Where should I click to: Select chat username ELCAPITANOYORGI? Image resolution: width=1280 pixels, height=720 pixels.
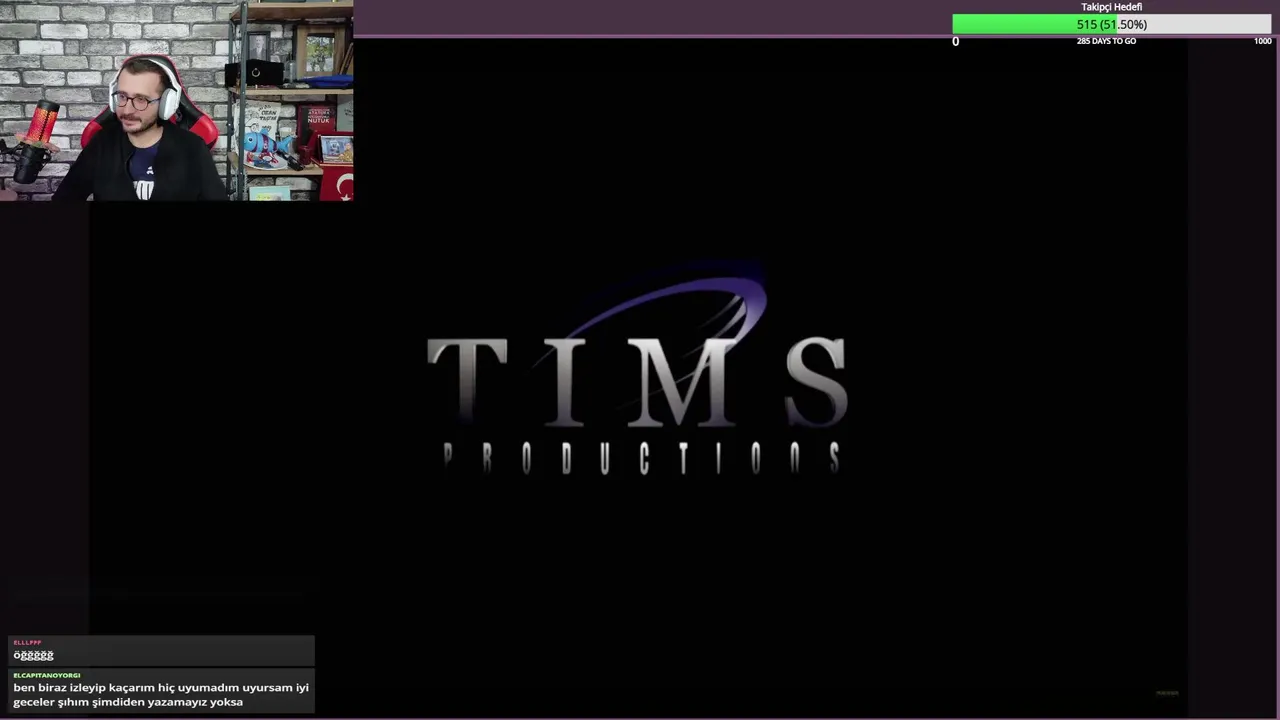coord(47,675)
